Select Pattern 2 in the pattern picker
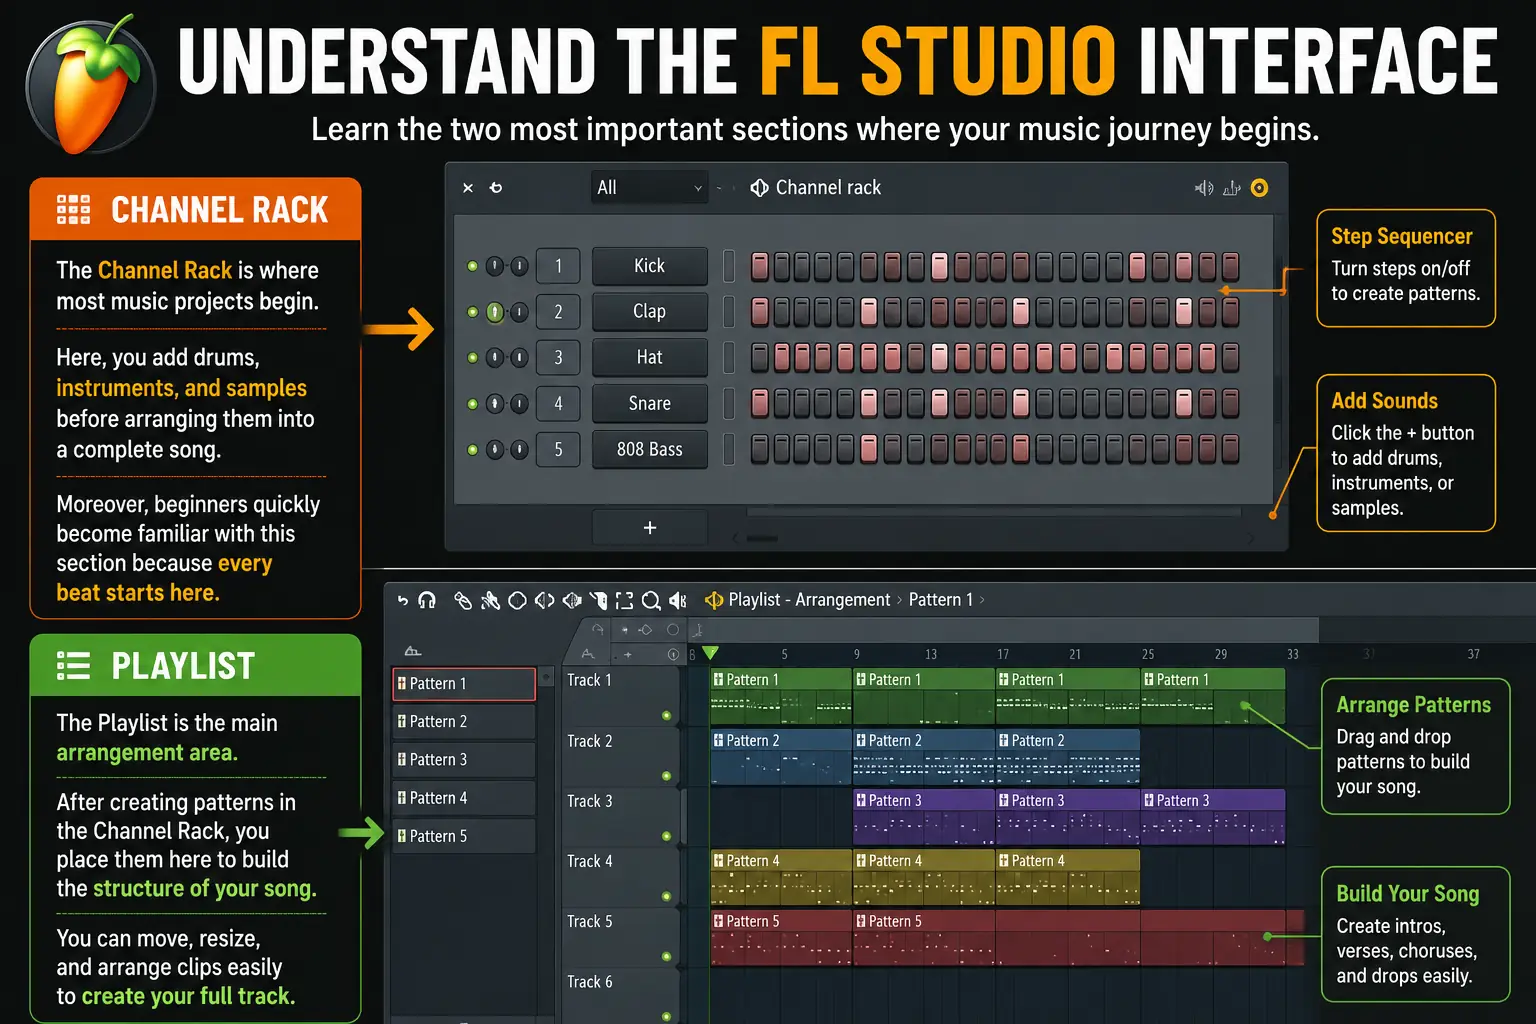 [x=464, y=722]
